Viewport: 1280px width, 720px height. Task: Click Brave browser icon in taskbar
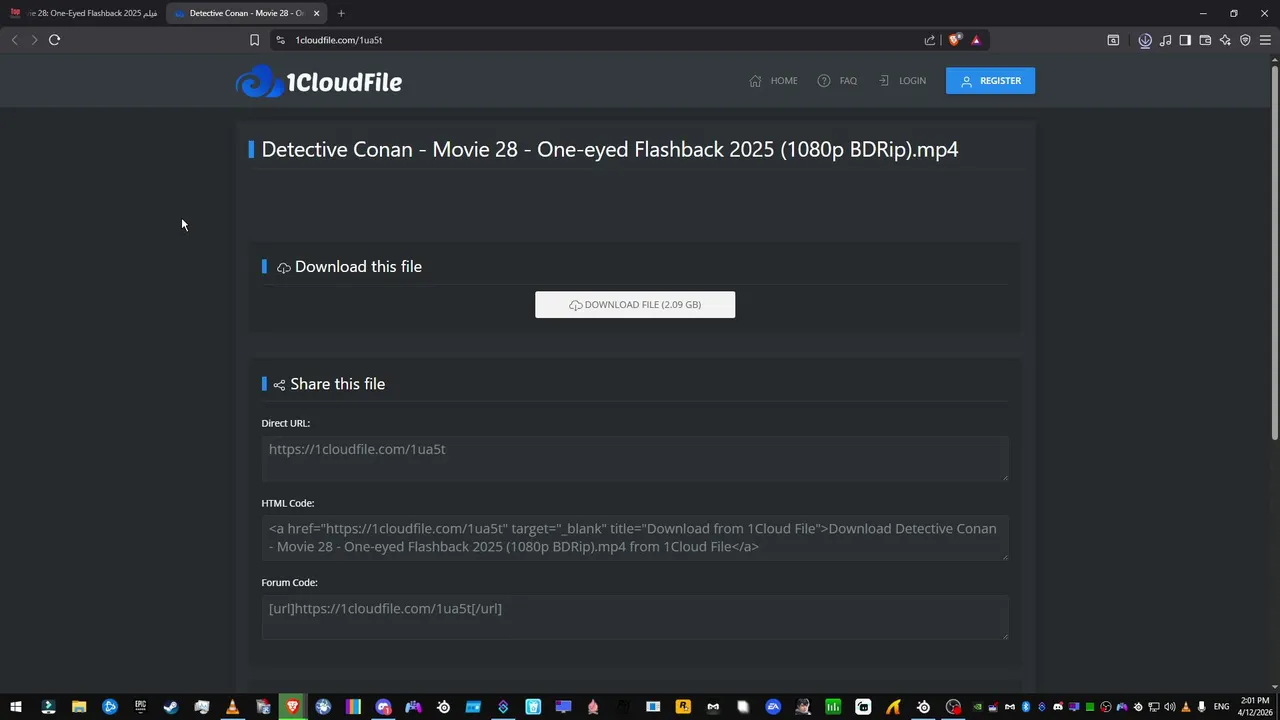[293, 707]
